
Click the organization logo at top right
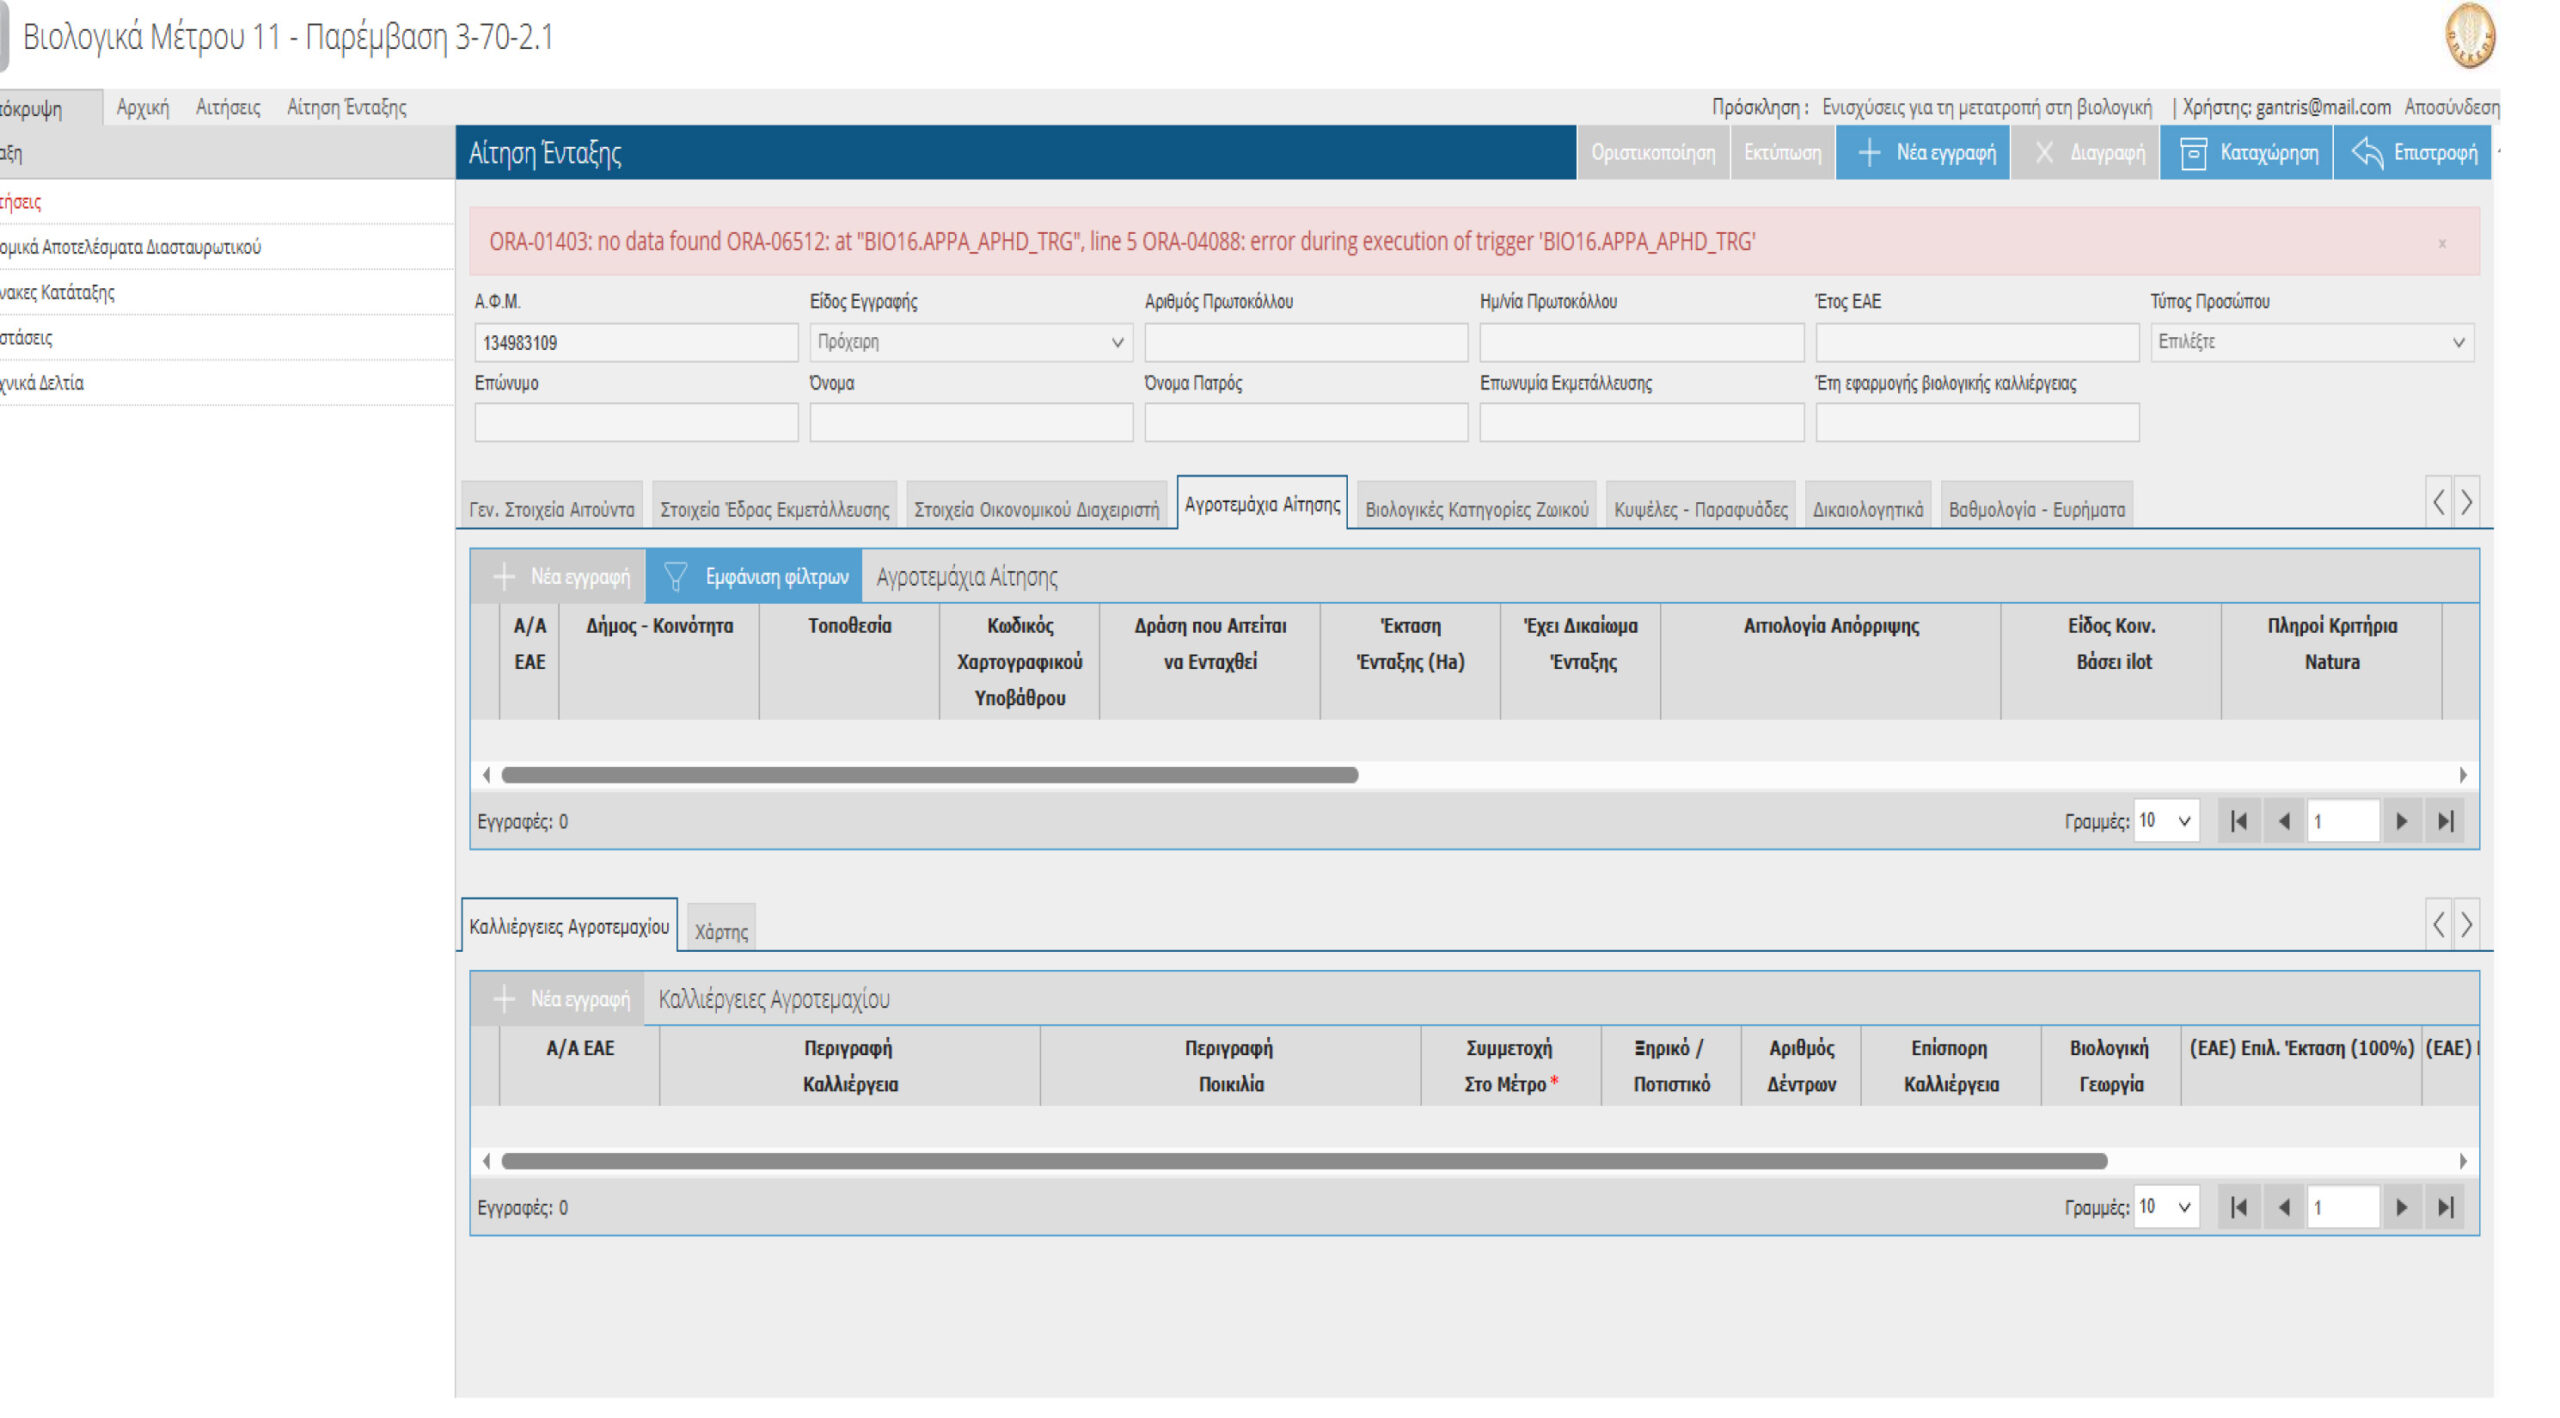(2470, 36)
